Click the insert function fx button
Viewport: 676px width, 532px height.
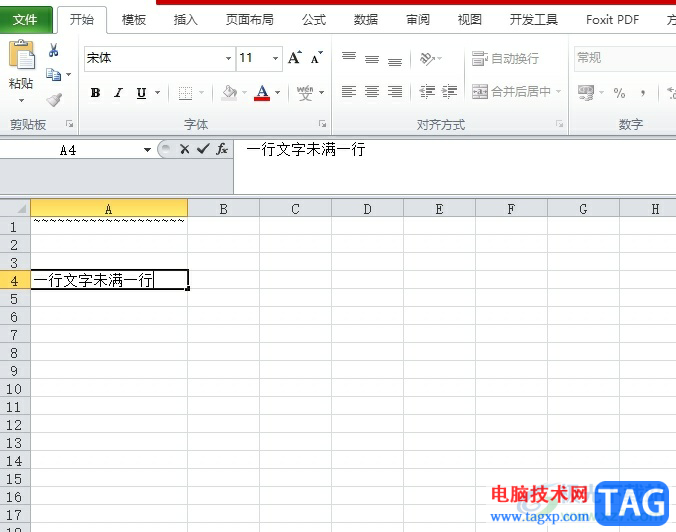click(222, 149)
